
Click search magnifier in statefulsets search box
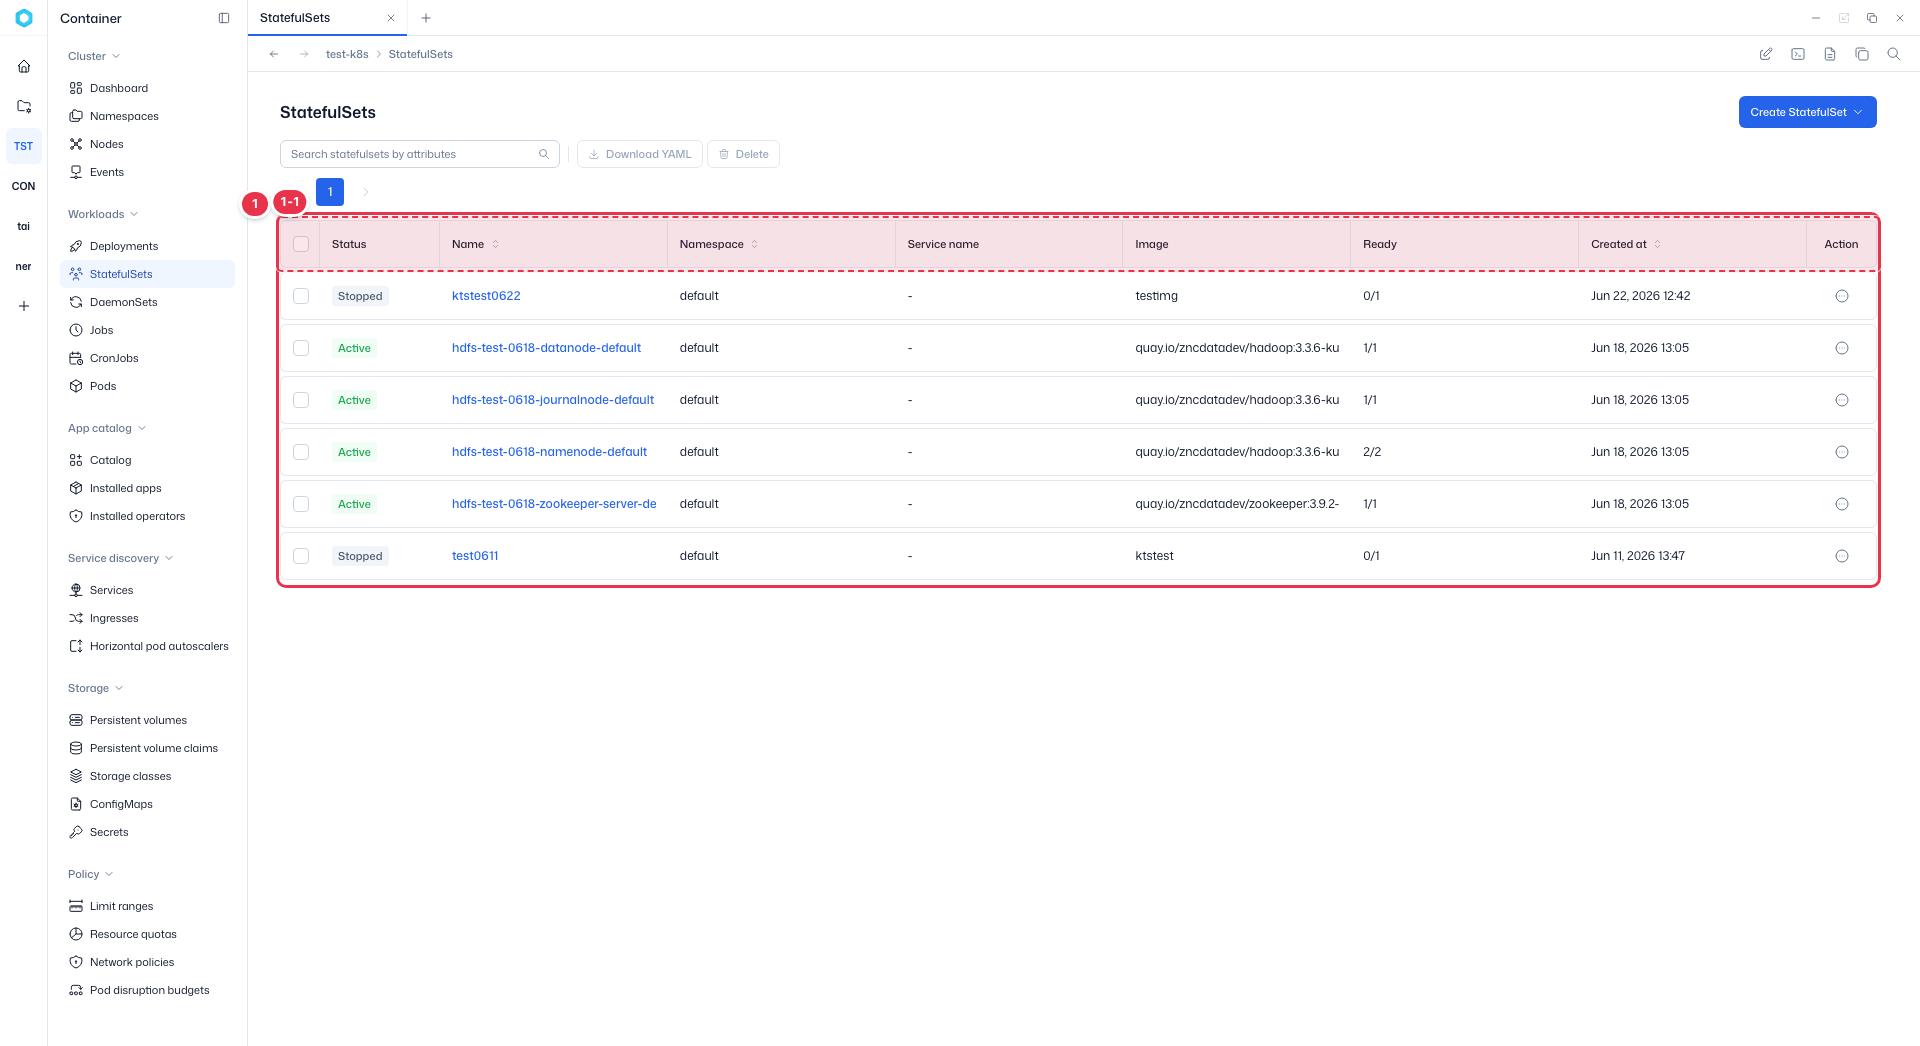544,154
